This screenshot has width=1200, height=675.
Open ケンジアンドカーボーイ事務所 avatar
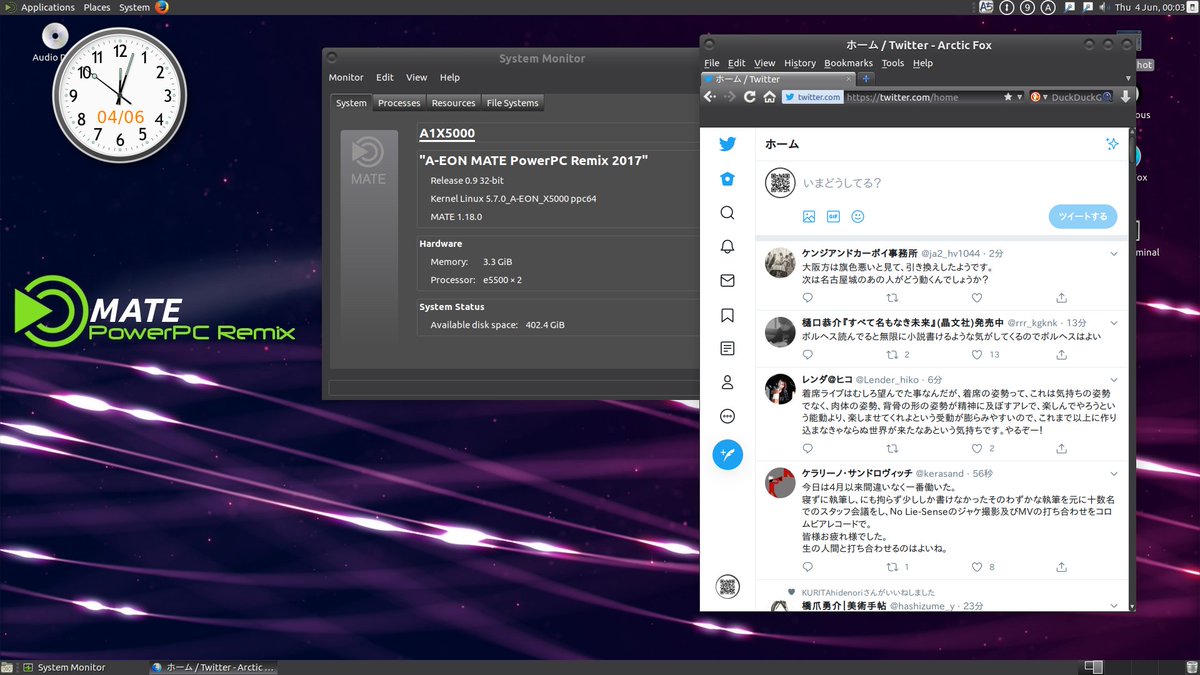coord(780,263)
